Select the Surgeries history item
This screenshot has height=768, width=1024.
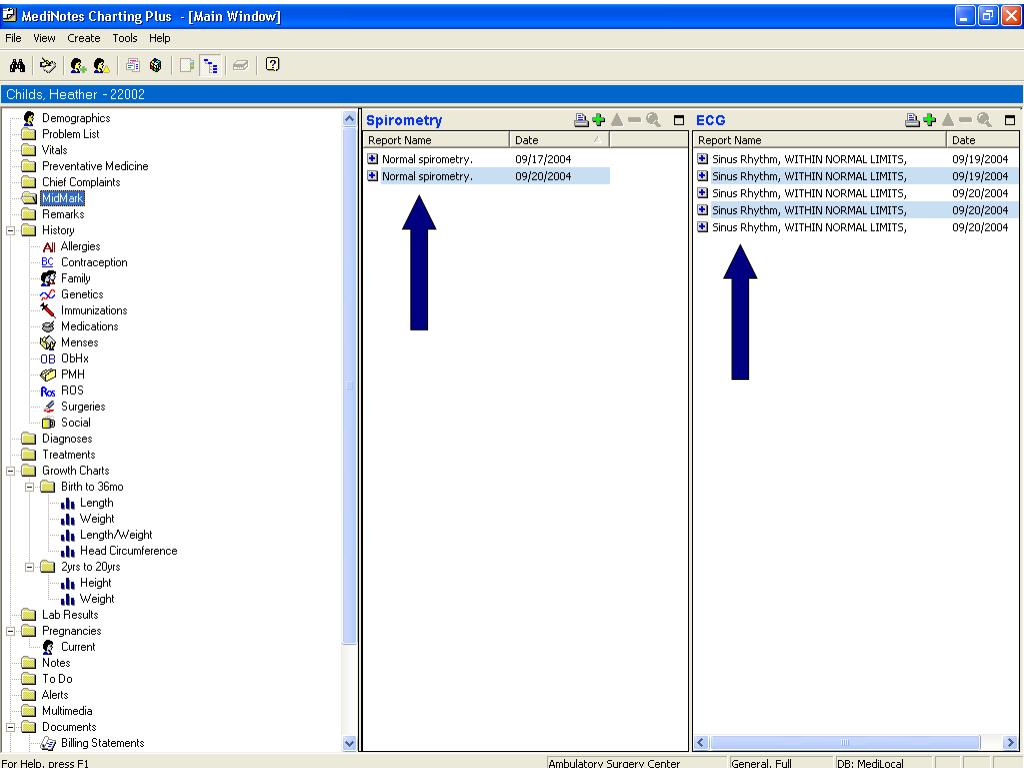click(x=83, y=406)
